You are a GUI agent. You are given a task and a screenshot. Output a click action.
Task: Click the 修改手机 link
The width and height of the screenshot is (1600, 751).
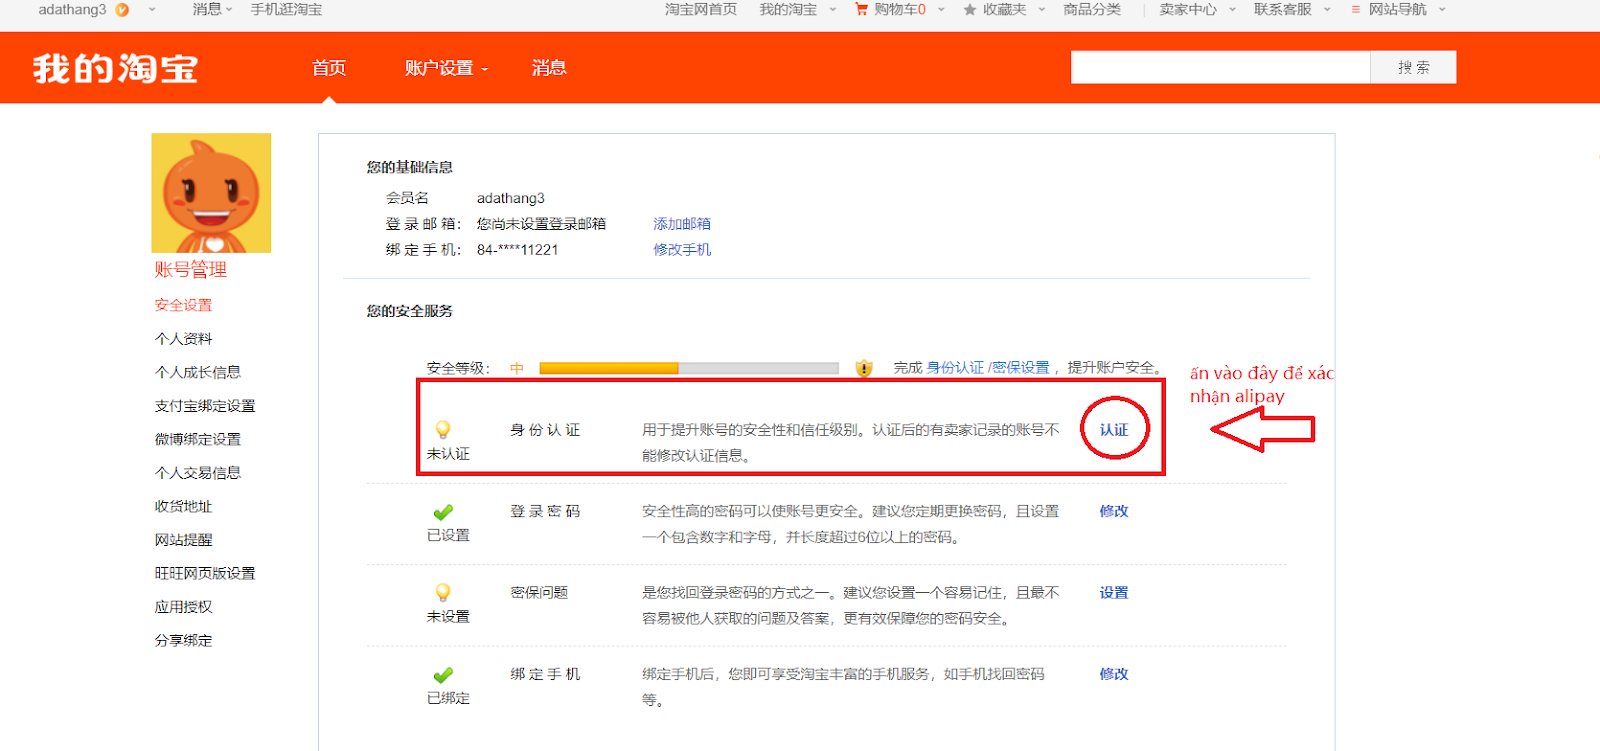(682, 250)
